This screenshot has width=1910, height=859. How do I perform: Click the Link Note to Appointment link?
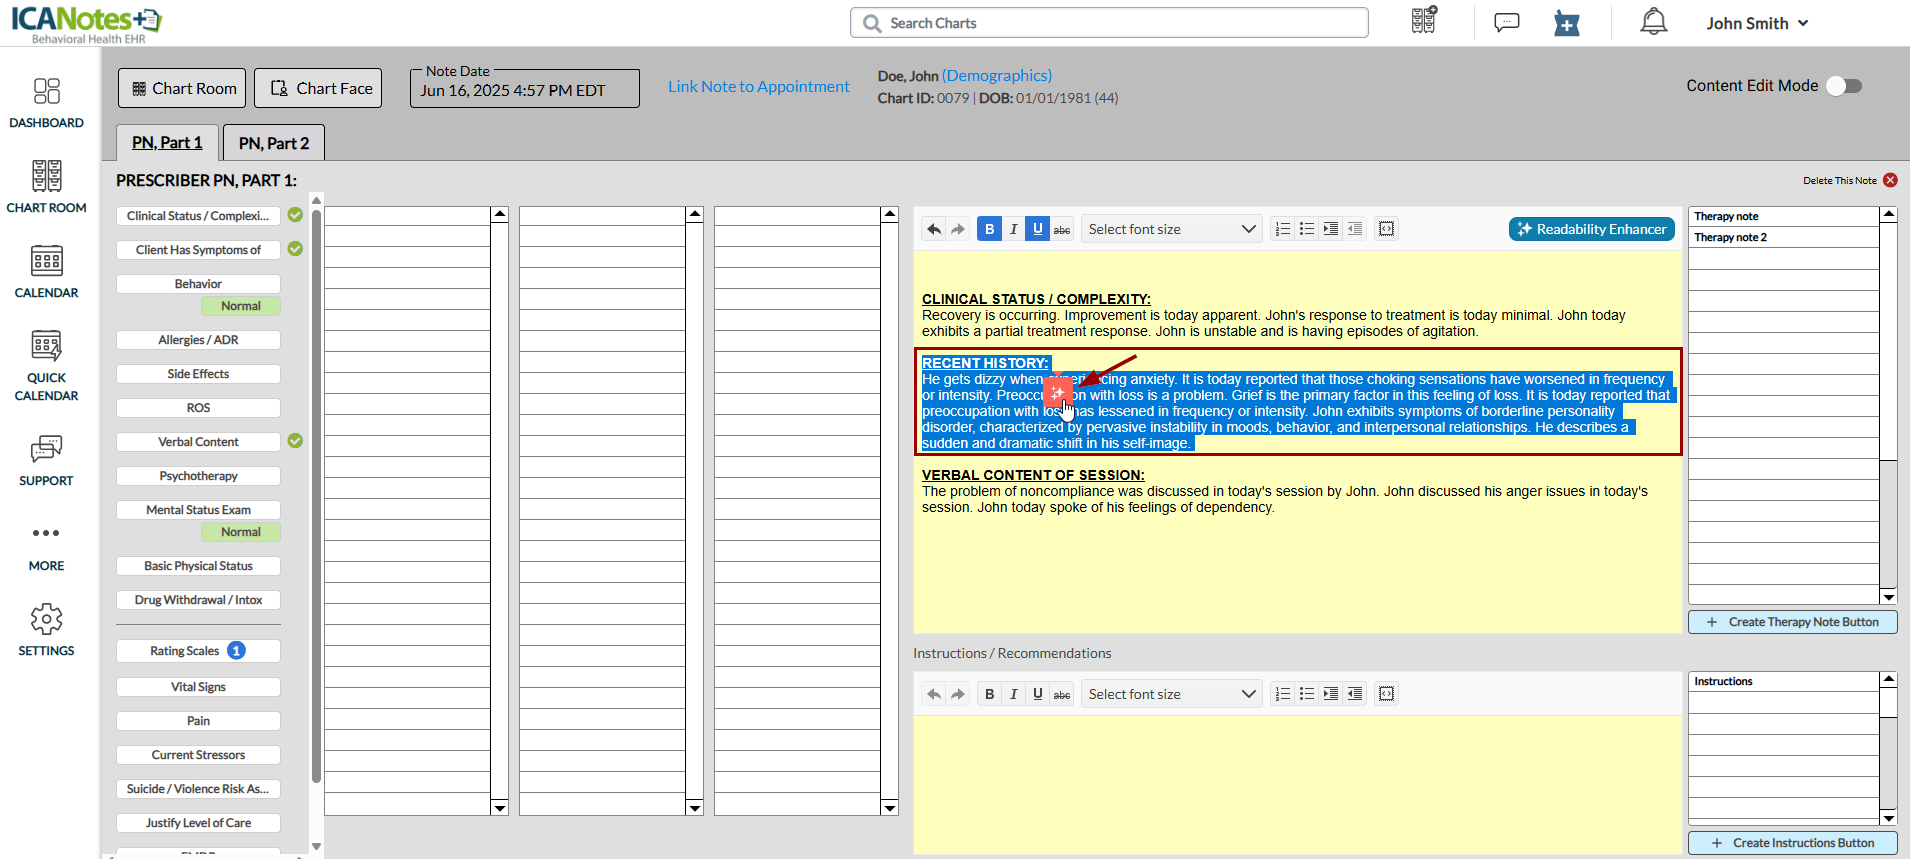click(758, 87)
